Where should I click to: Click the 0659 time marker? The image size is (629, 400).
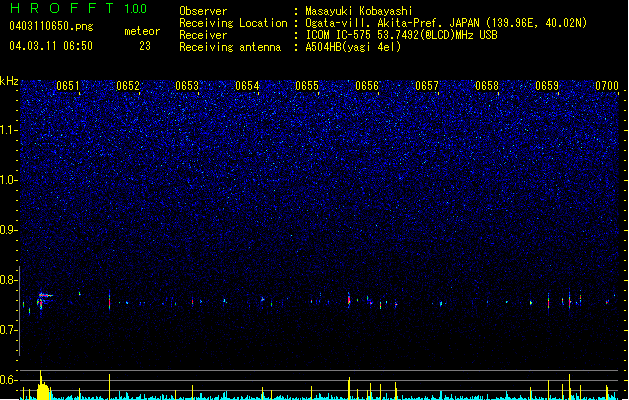pos(547,86)
